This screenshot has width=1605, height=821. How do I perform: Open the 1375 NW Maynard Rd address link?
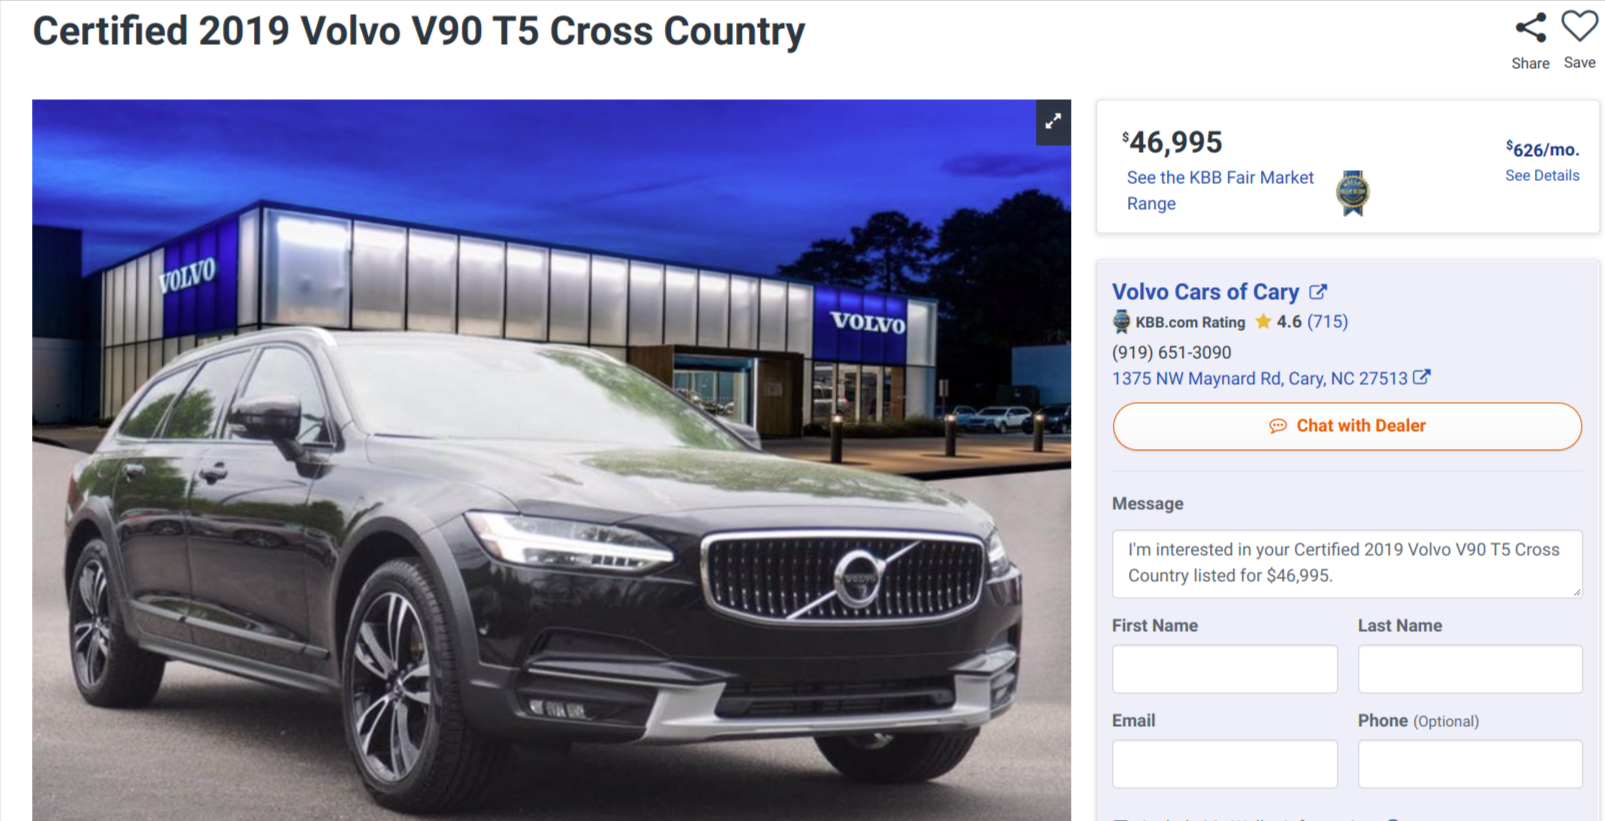pos(1260,378)
